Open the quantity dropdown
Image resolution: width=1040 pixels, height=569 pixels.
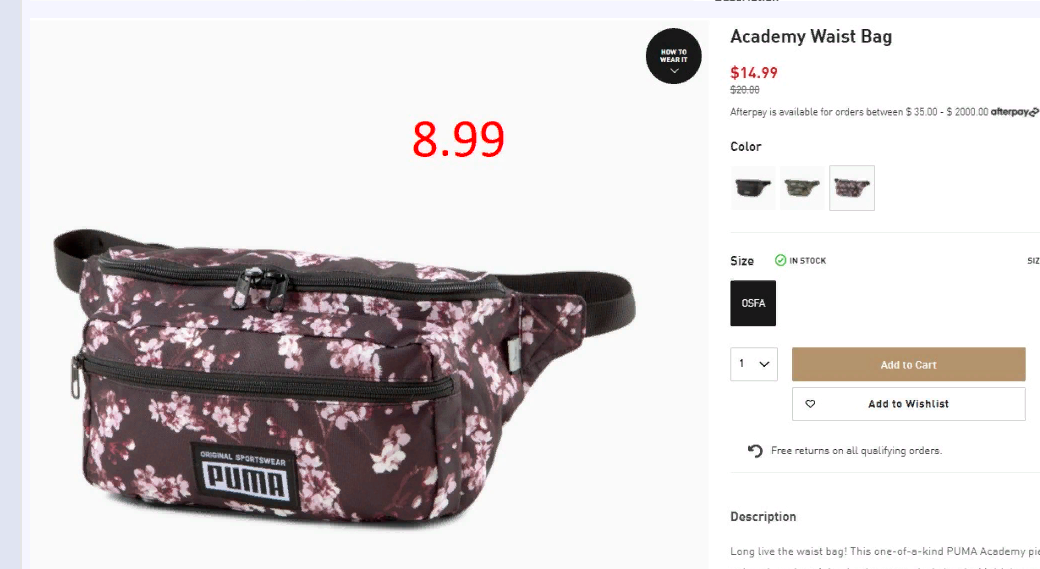click(x=753, y=364)
